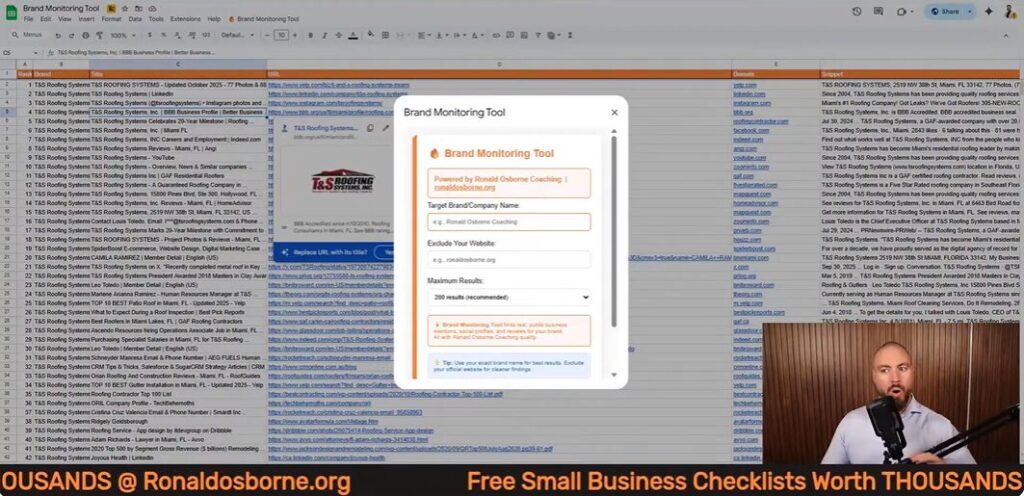Open the zoom 100% dropdown
Image resolution: width=1024 pixels, height=496 pixels.
point(123,35)
